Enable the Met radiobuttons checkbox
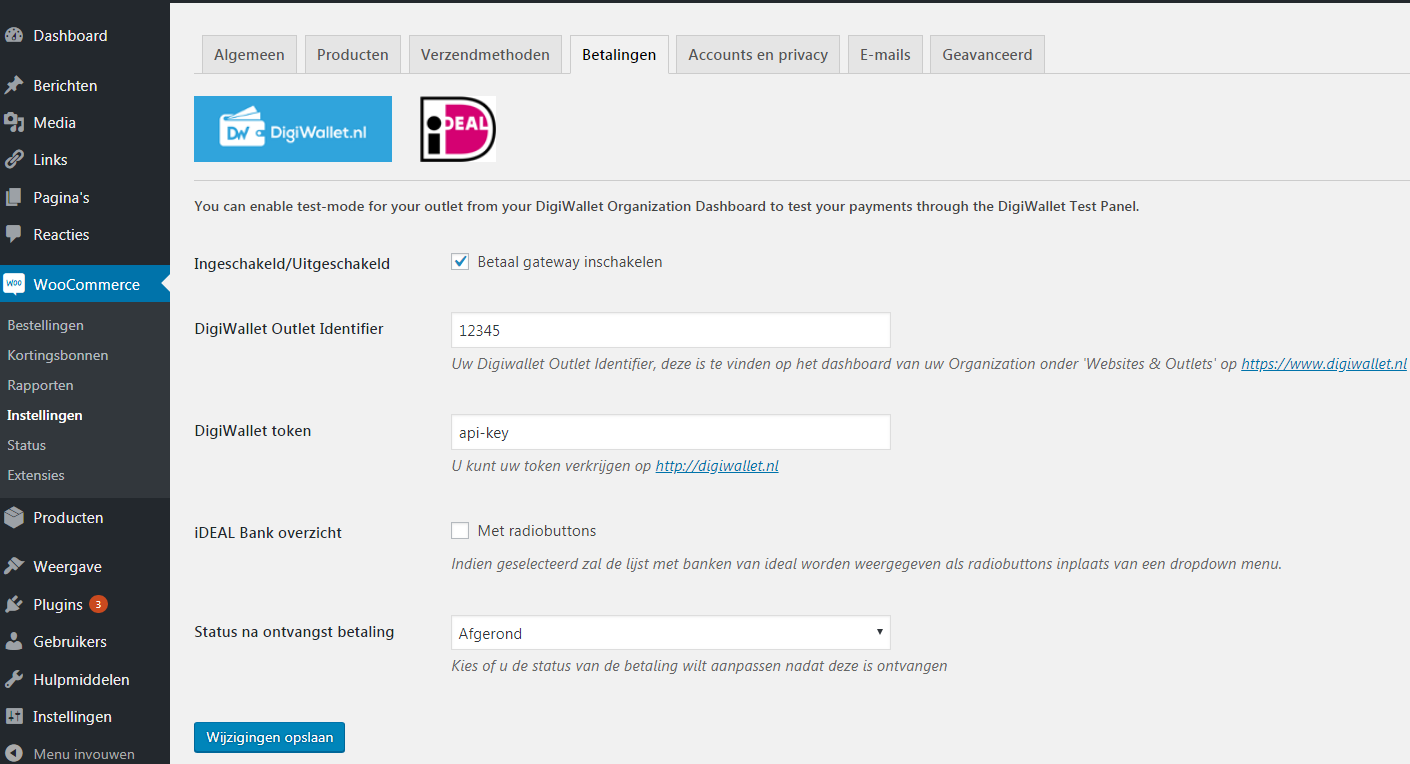This screenshot has width=1410, height=764. pyautogui.click(x=460, y=531)
